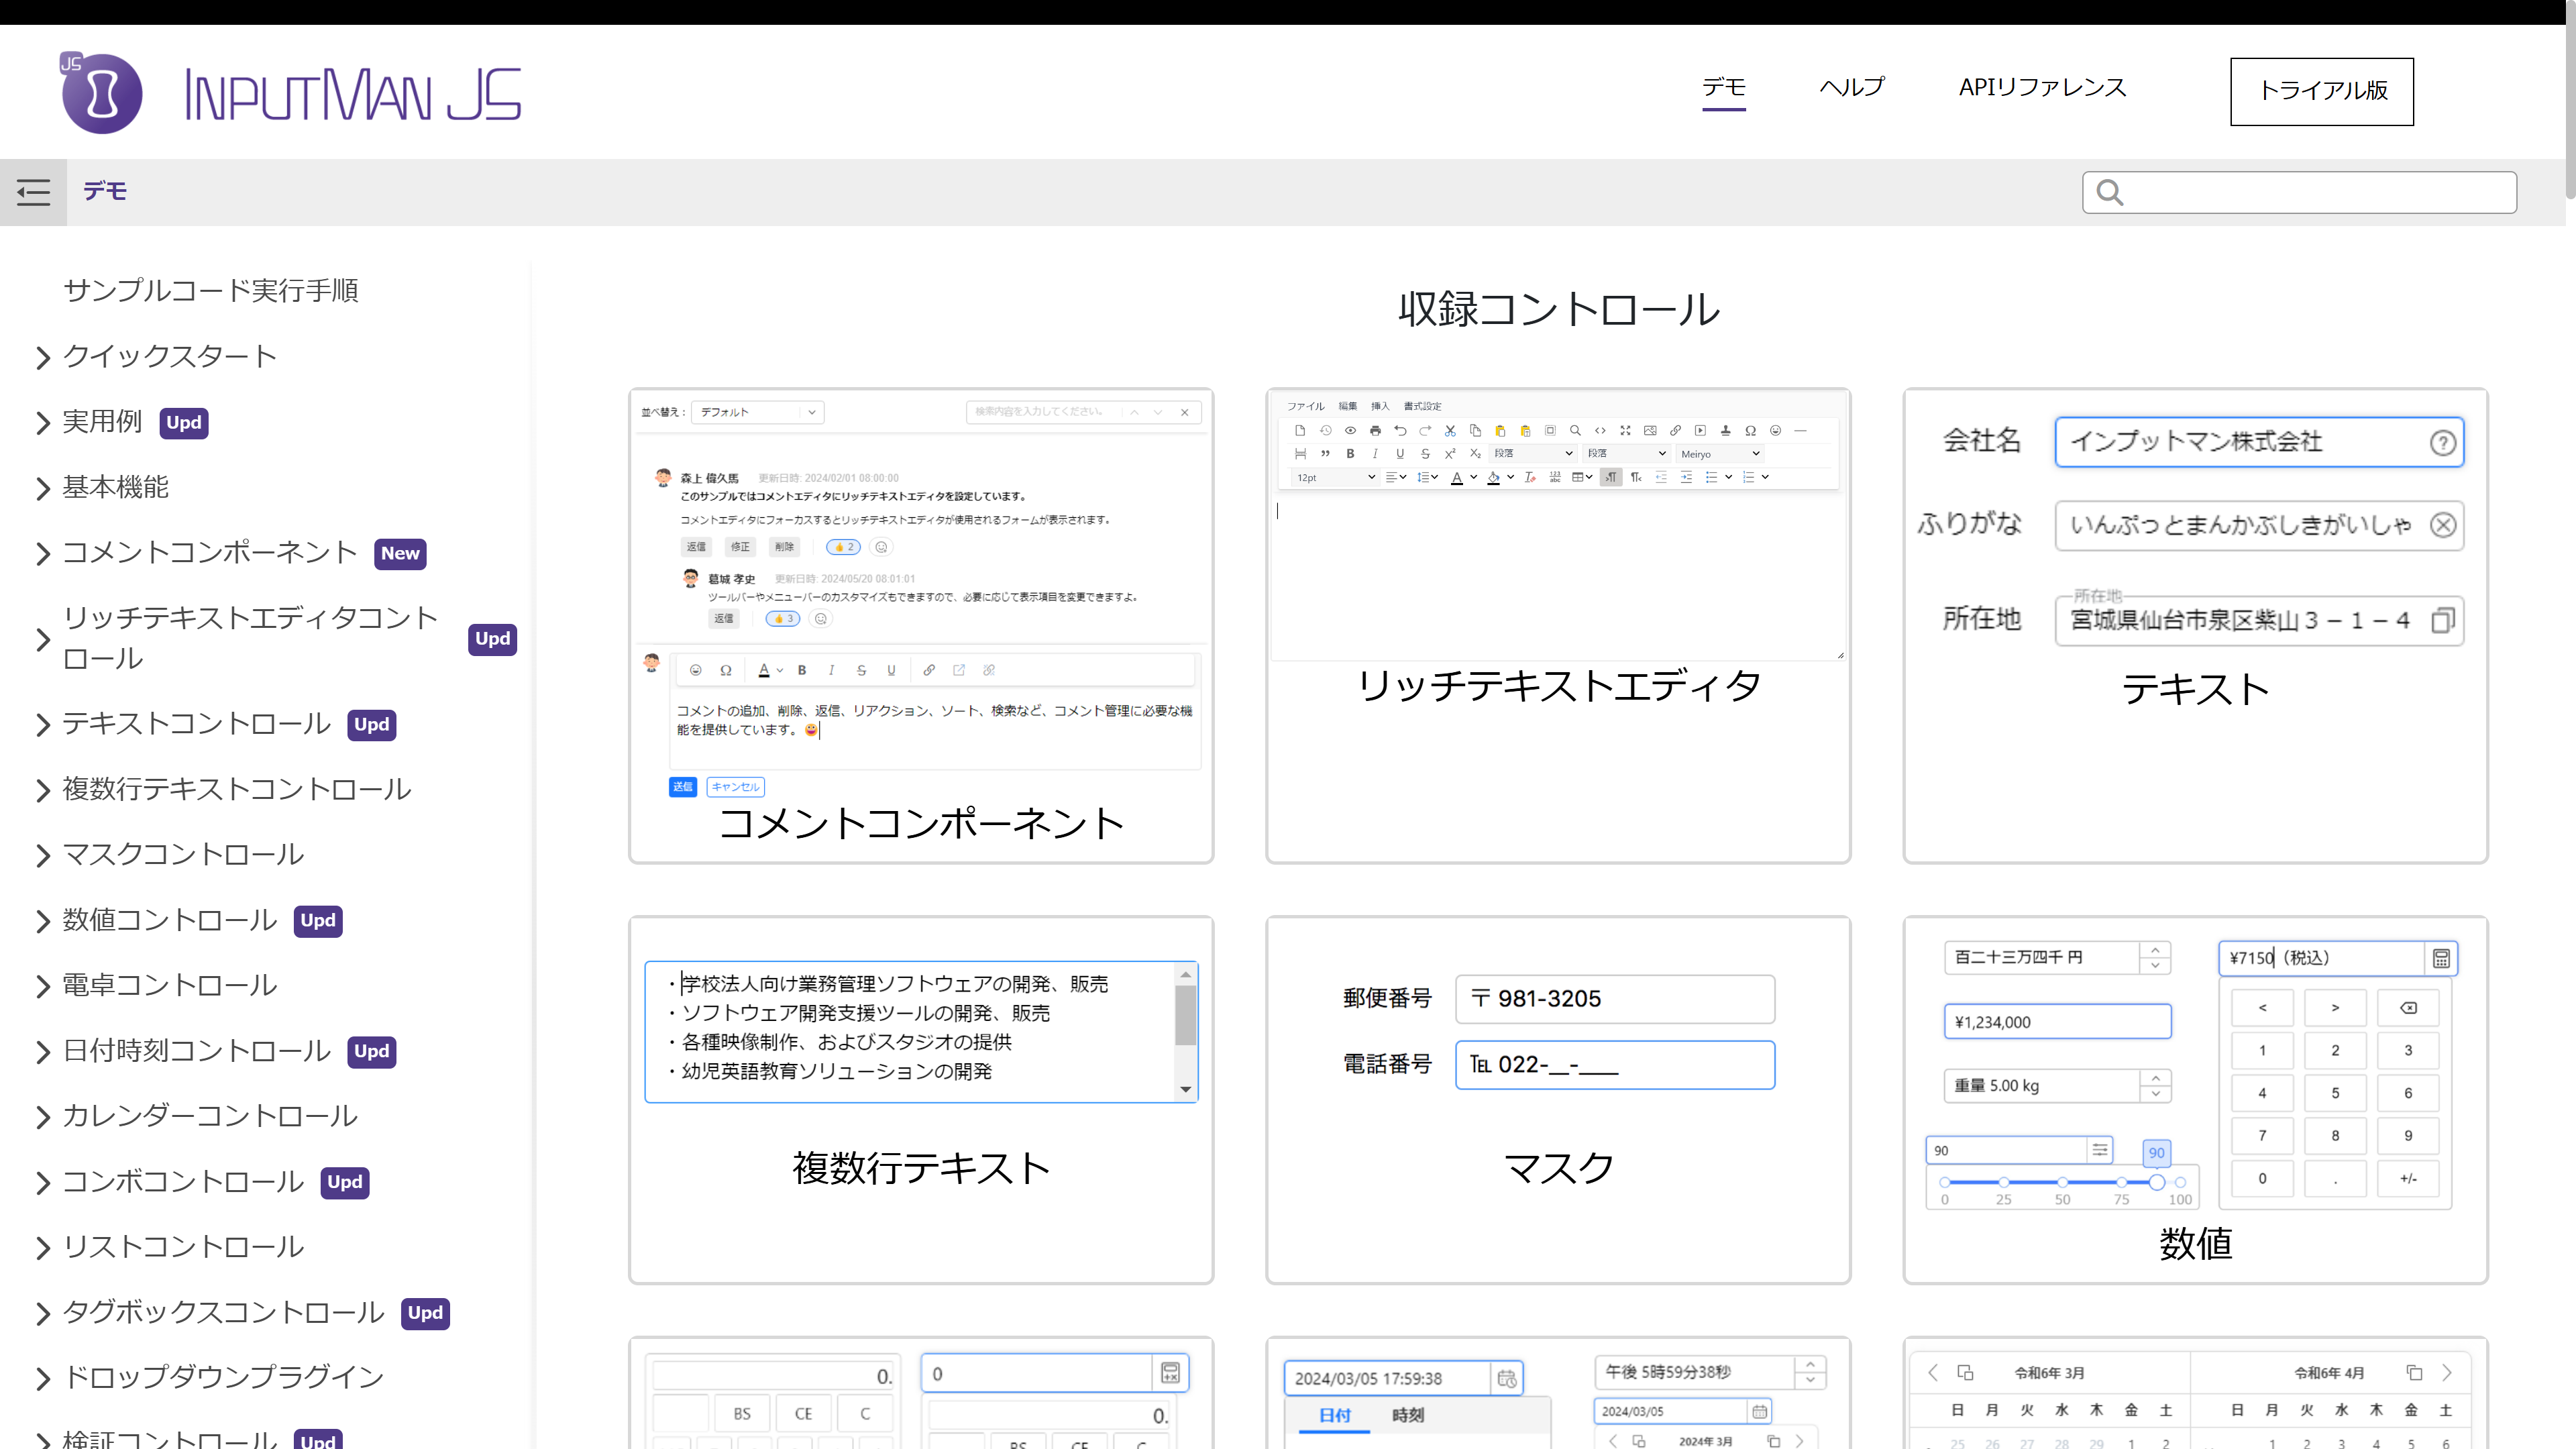
Task: Expand 実用例 sidebar section
Action: 42,423
